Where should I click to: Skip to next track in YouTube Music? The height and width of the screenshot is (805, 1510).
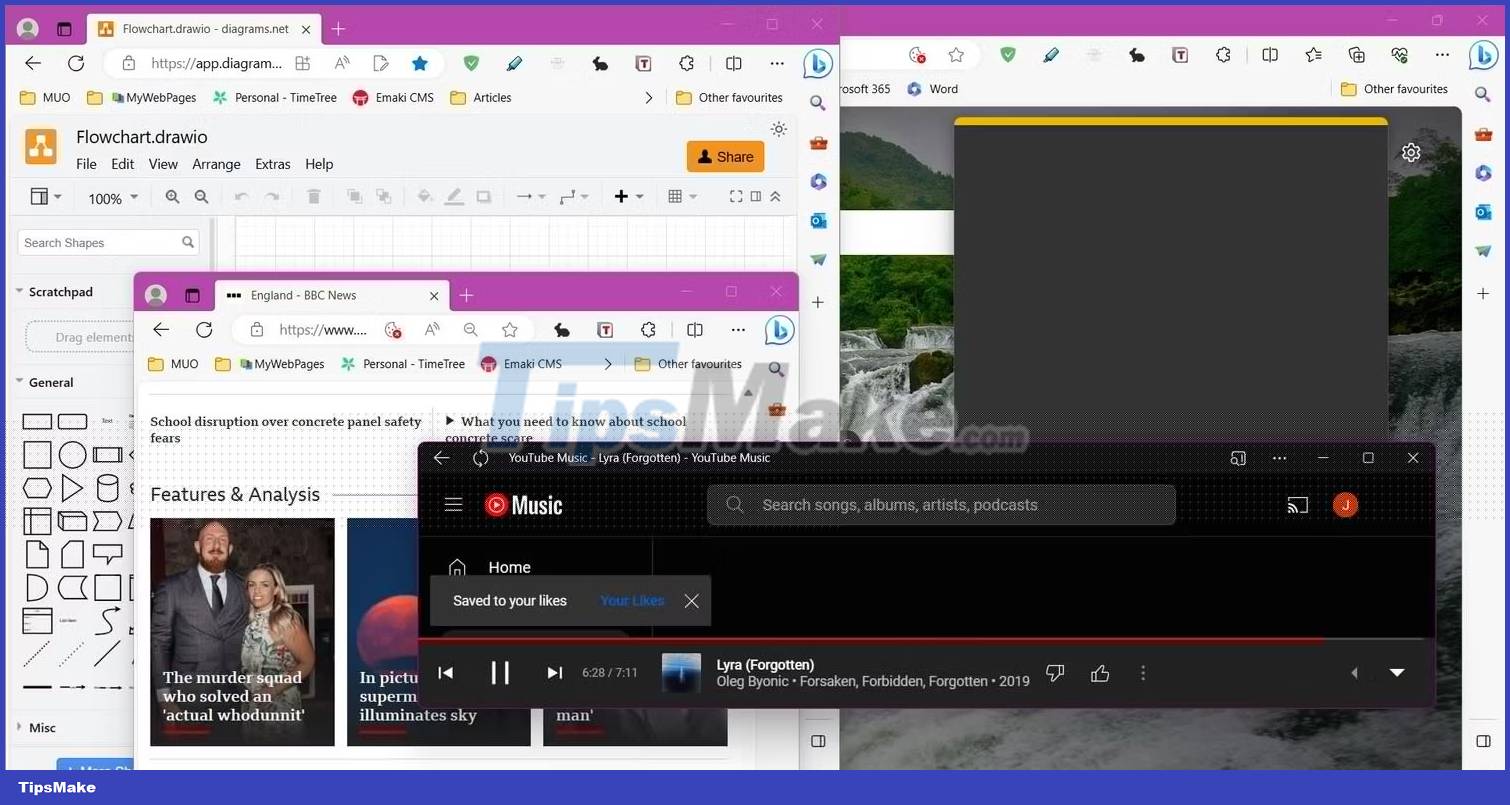tap(554, 673)
